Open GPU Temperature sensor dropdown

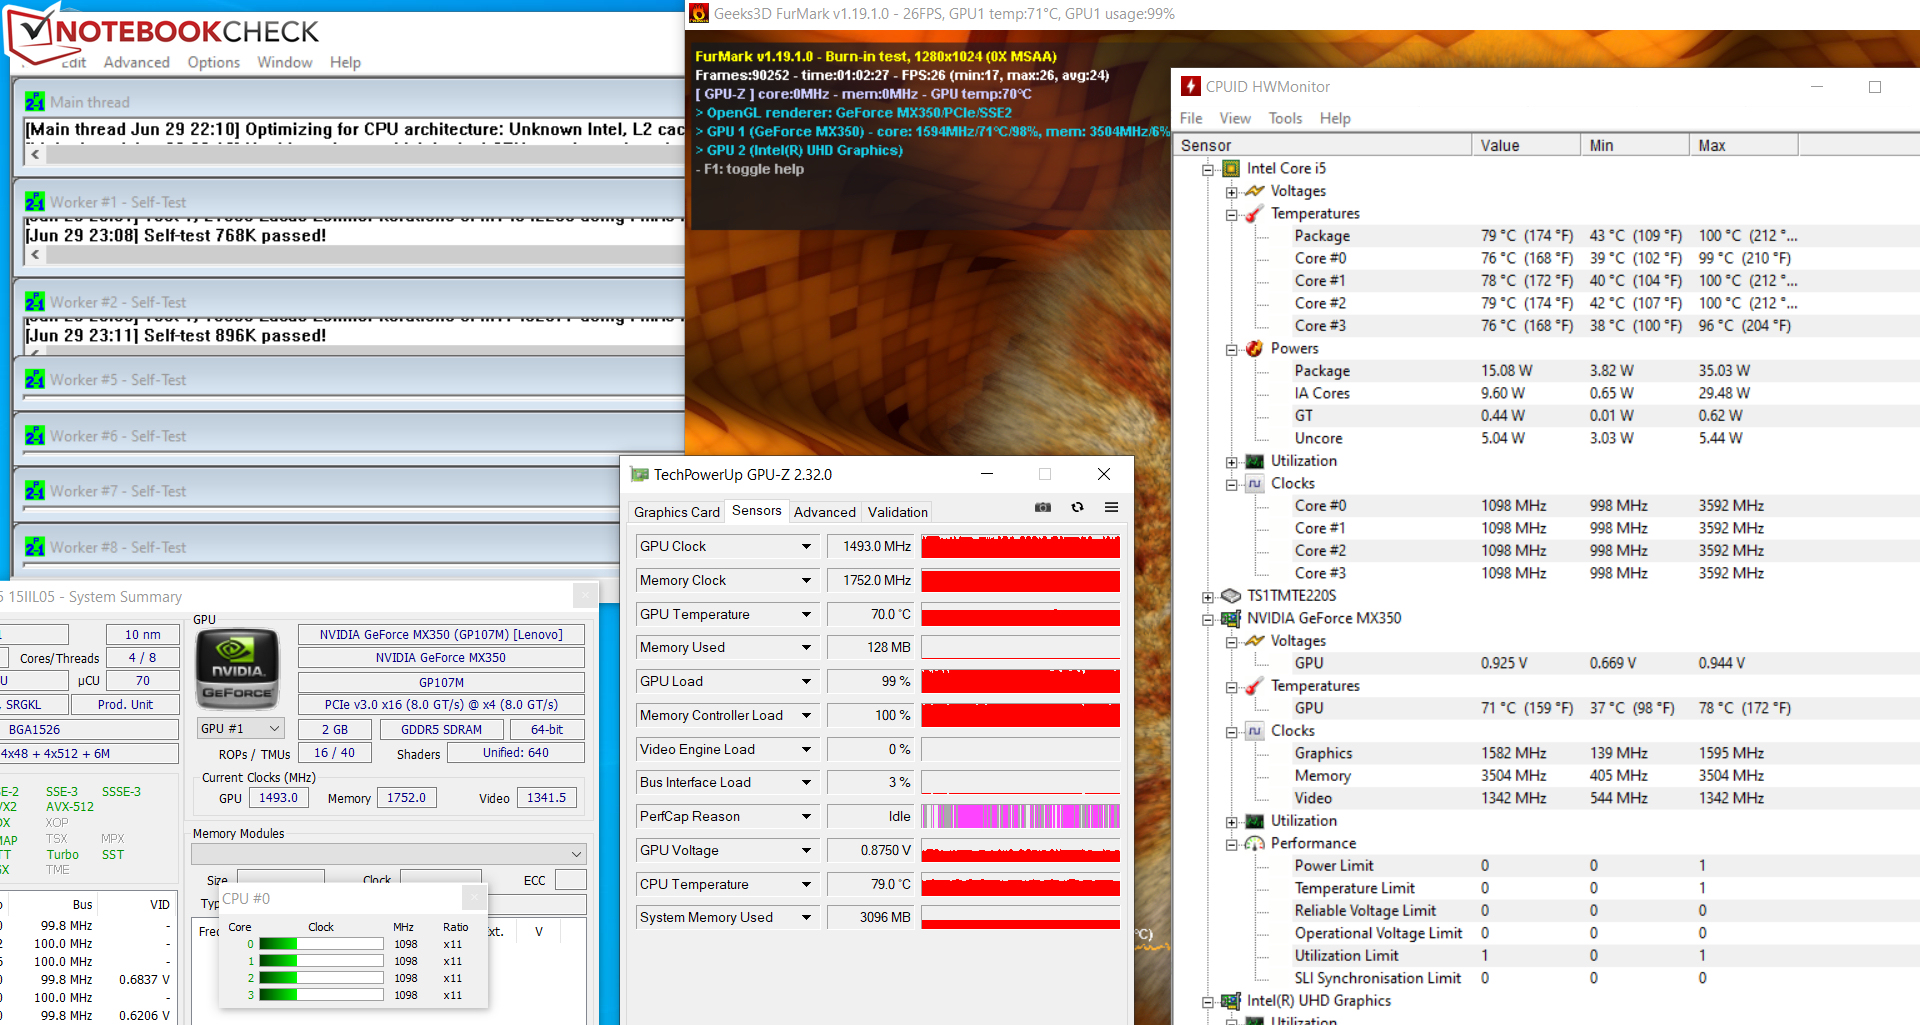click(x=806, y=614)
